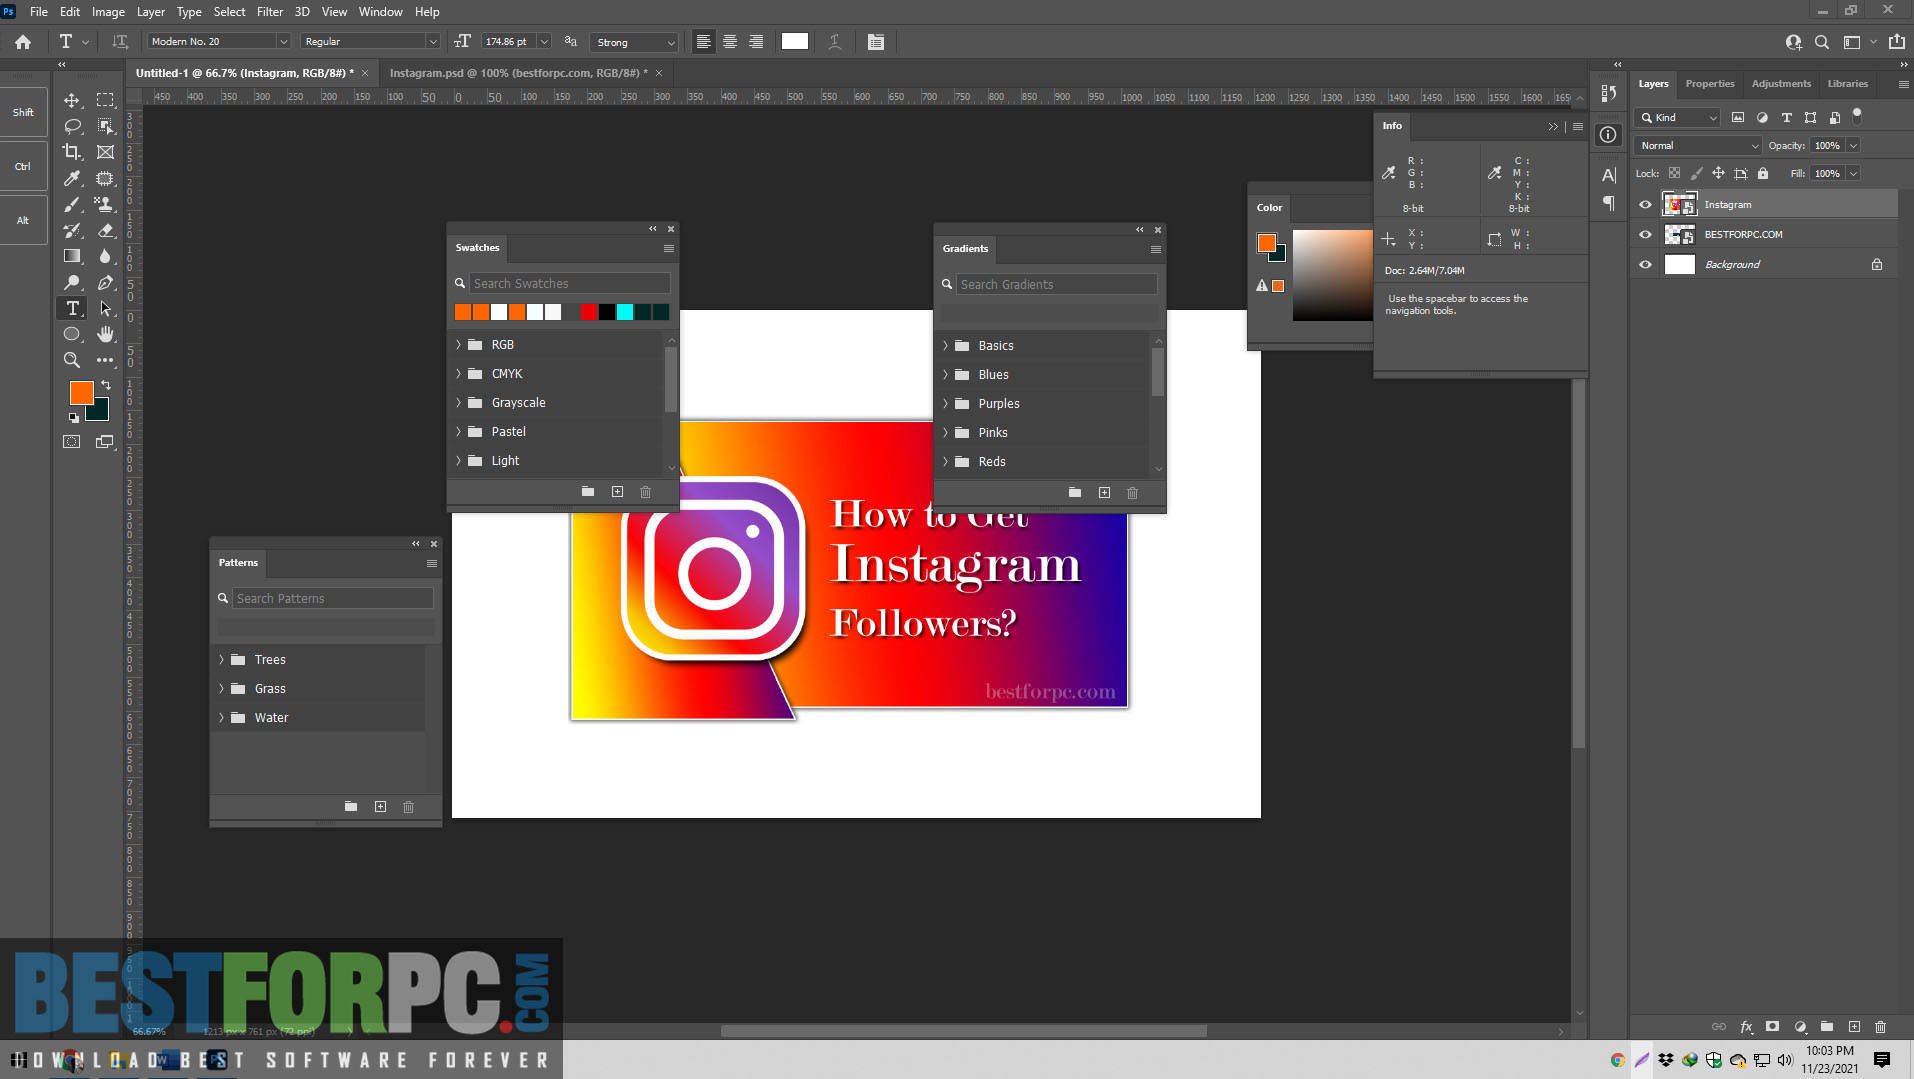Select the Clone Stamp tool
Screen dimensions: 1914x1079
pos(105,204)
